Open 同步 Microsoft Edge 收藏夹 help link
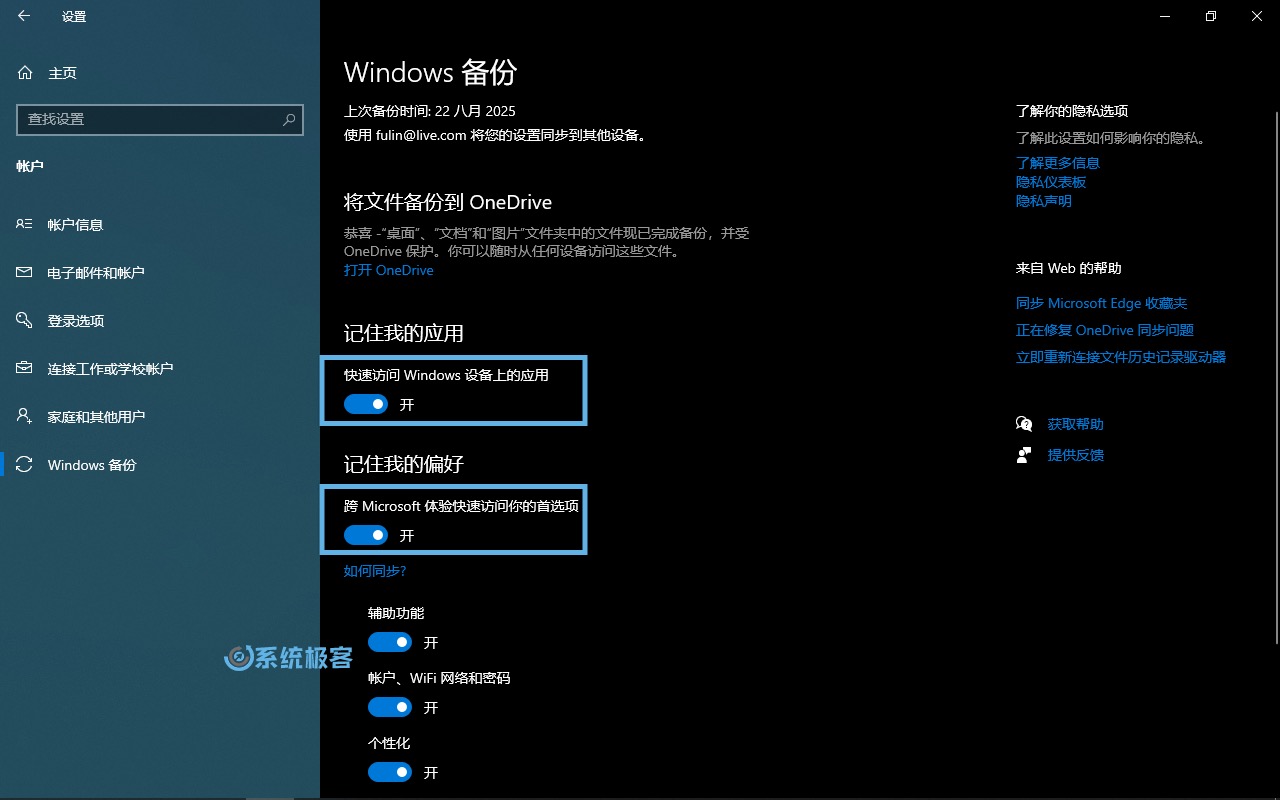The height and width of the screenshot is (800, 1280). coord(1102,303)
